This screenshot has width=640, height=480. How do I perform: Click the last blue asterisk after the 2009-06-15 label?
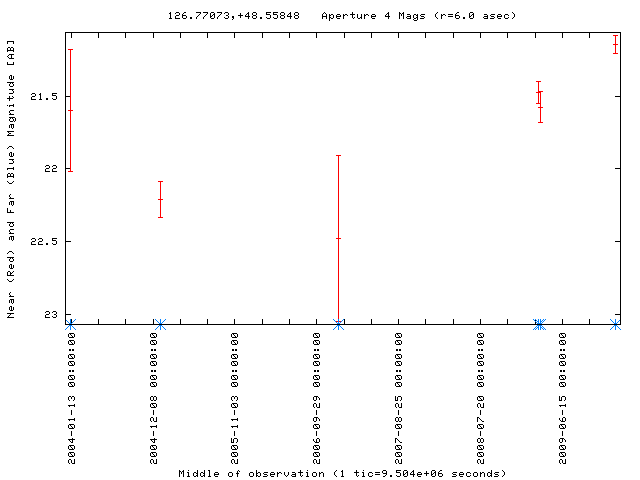(615, 325)
